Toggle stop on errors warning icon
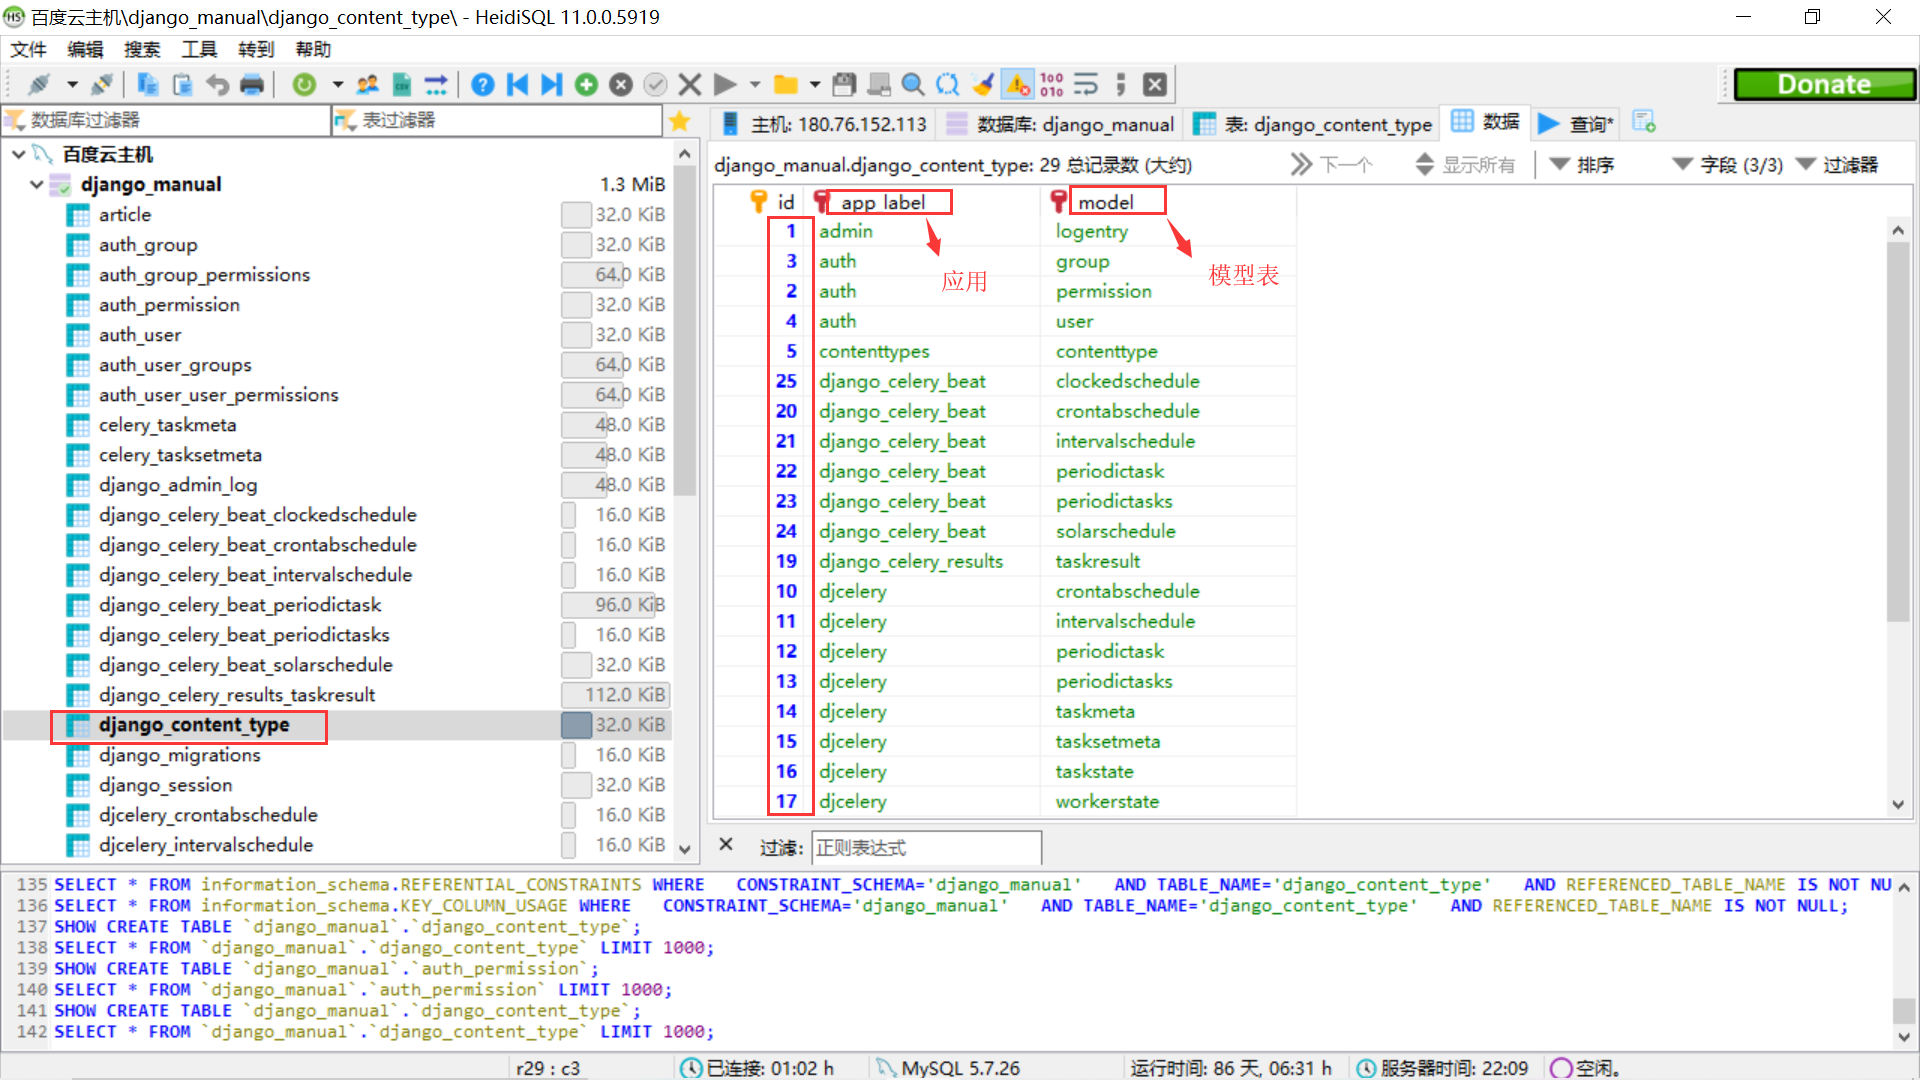1920x1080 pixels. [1018, 85]
